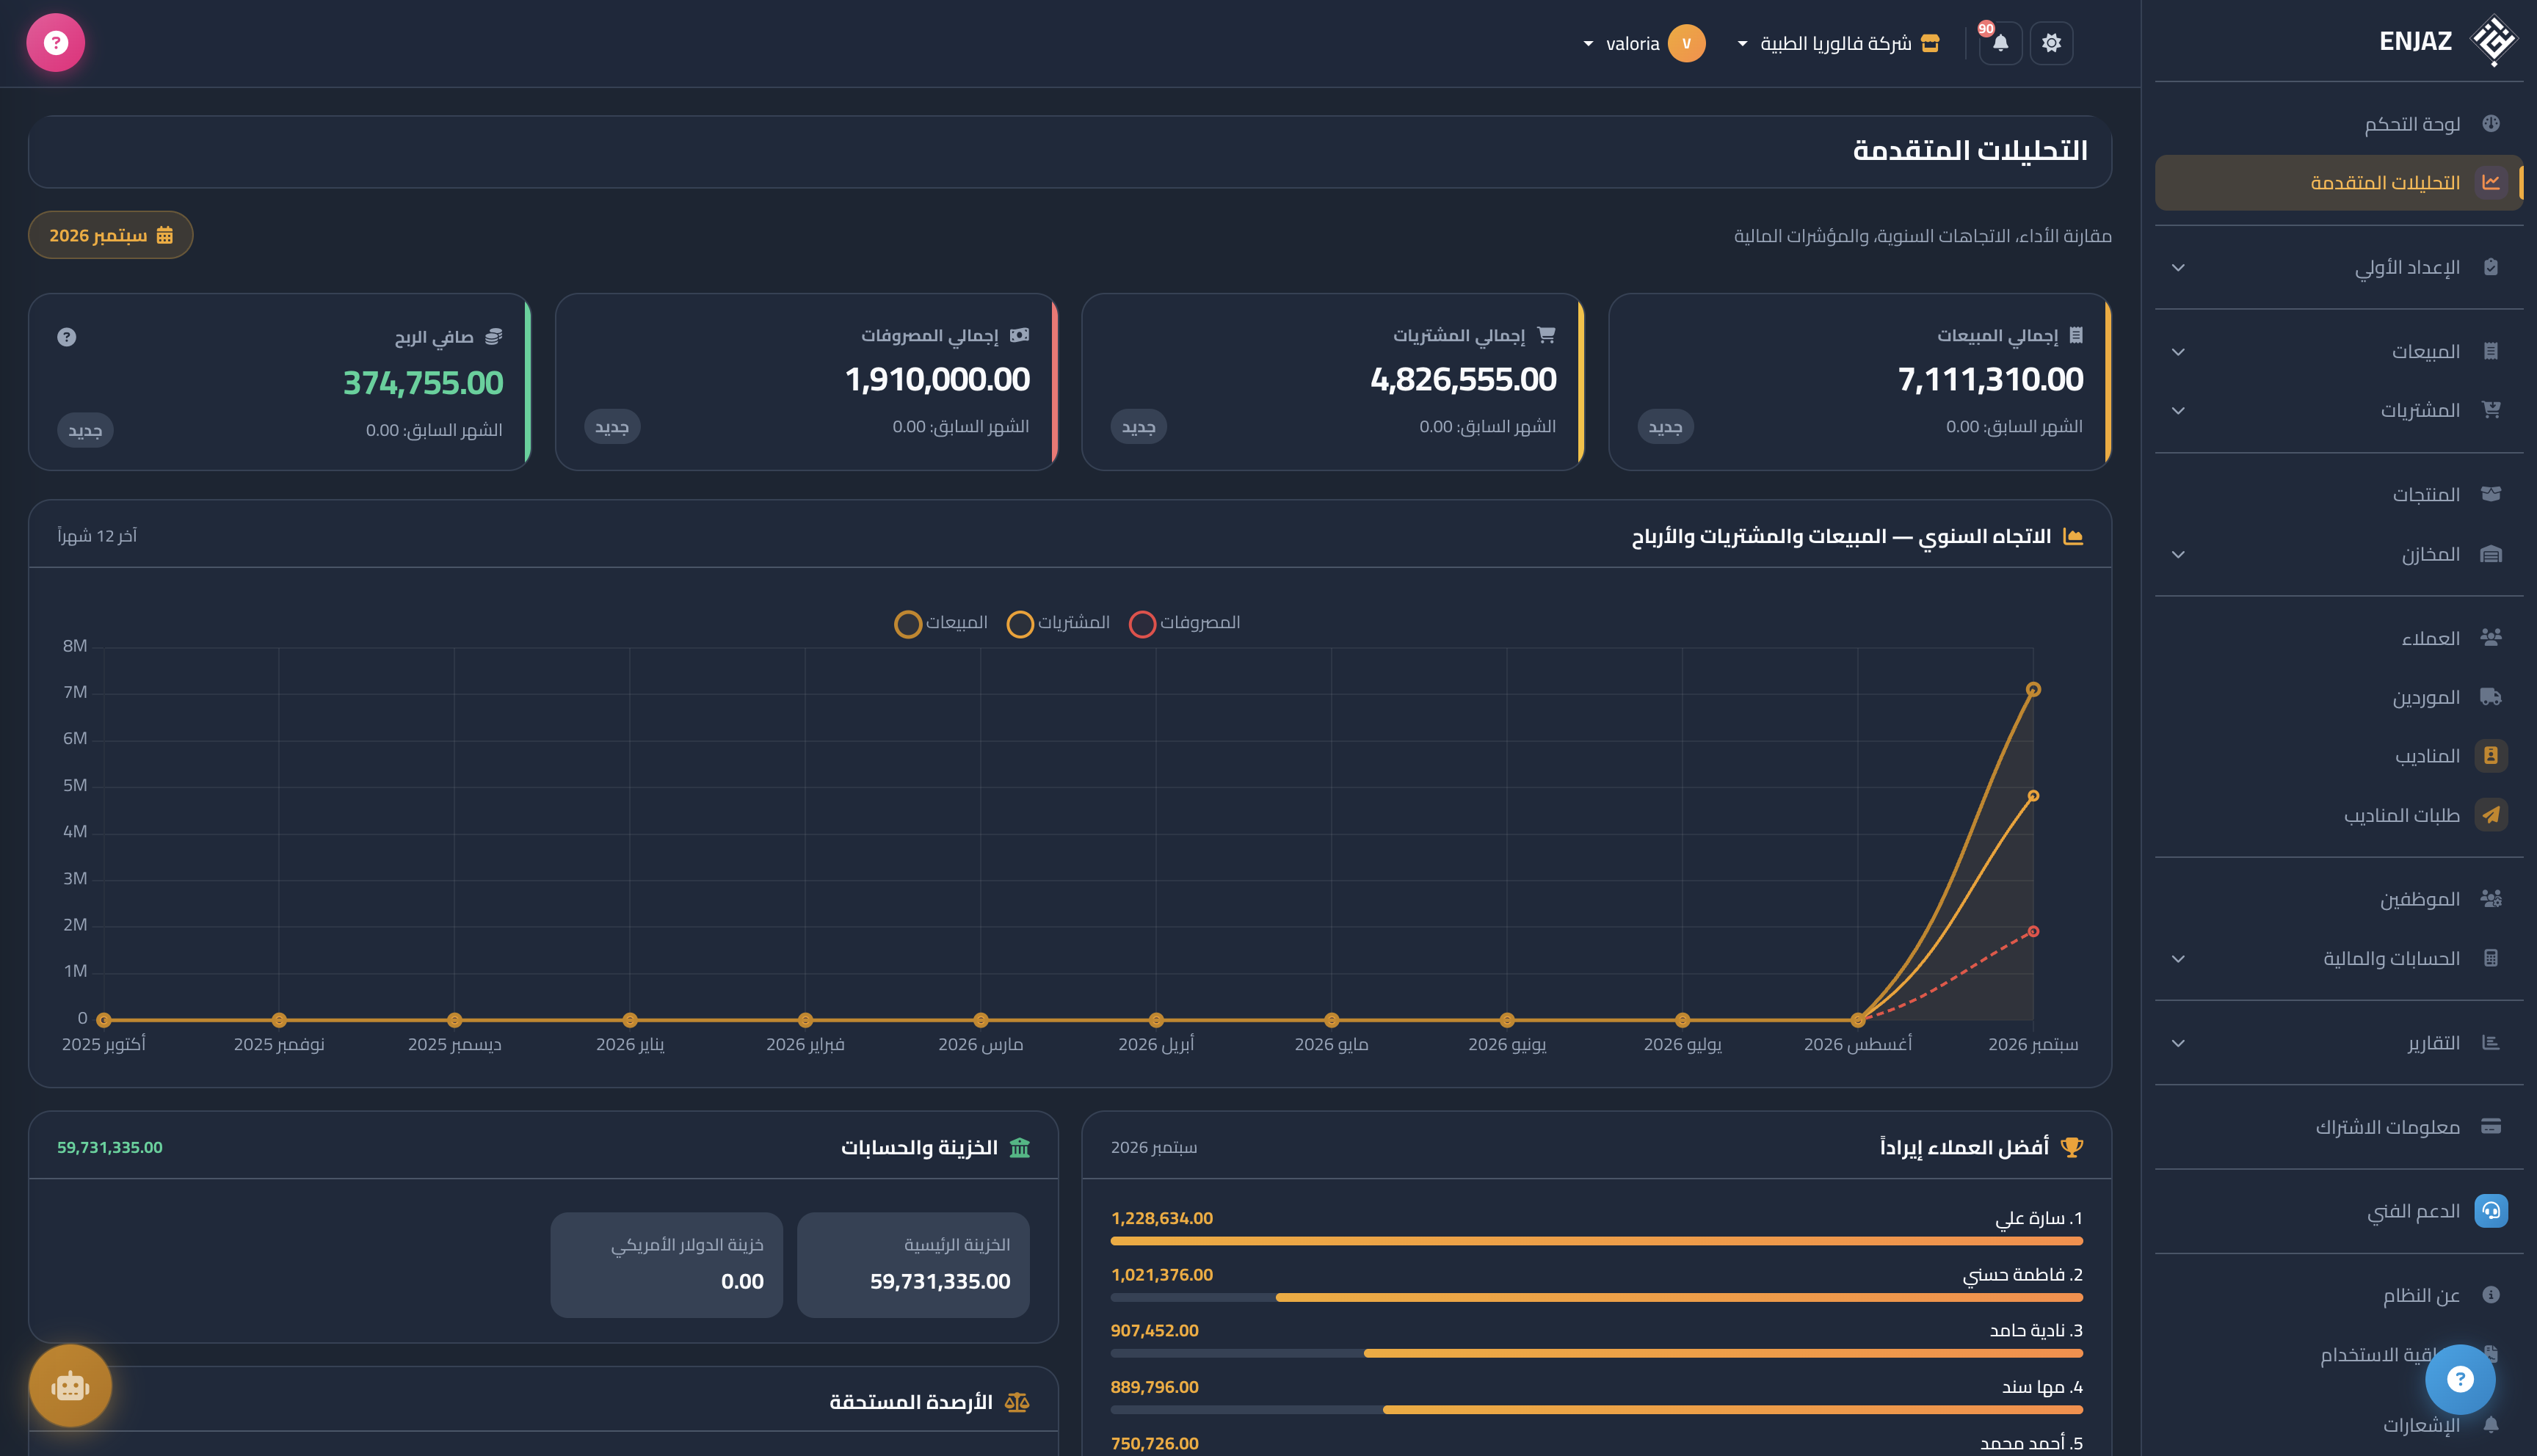
Task: Expand الإعداد الأولي sidebar section
Action: [x=2339, y=267]
